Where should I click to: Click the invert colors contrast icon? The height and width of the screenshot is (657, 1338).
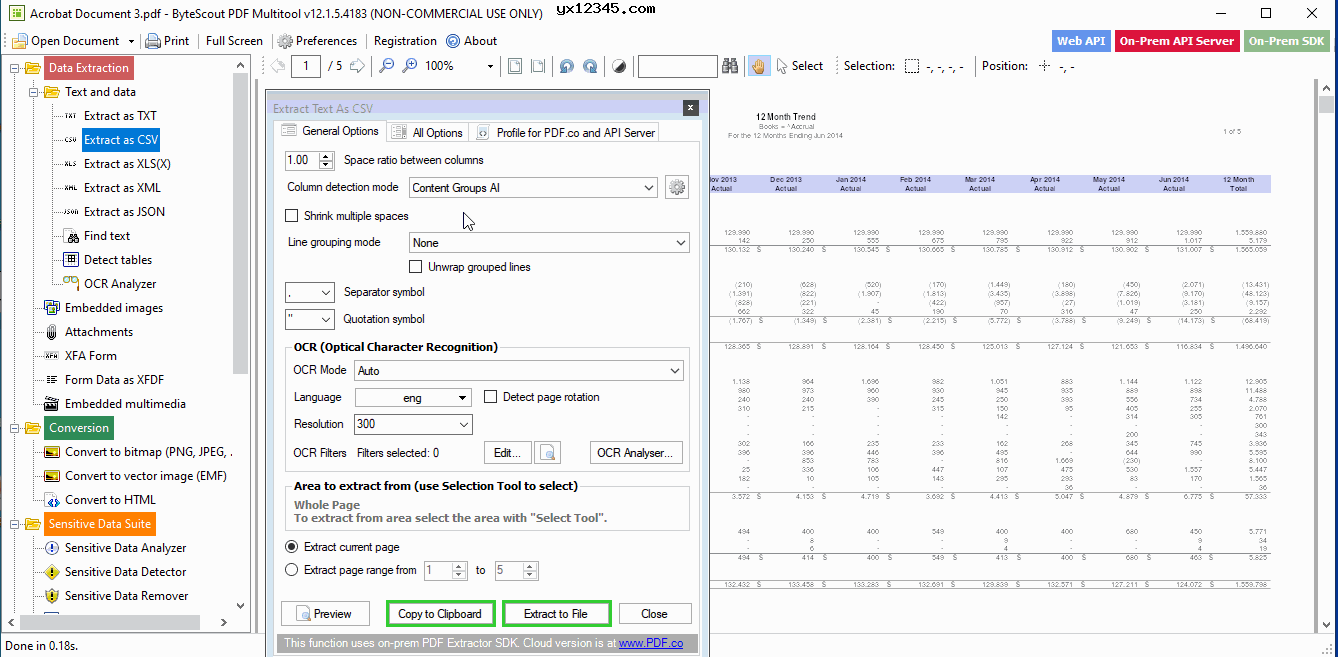click(x=619, y=66)
